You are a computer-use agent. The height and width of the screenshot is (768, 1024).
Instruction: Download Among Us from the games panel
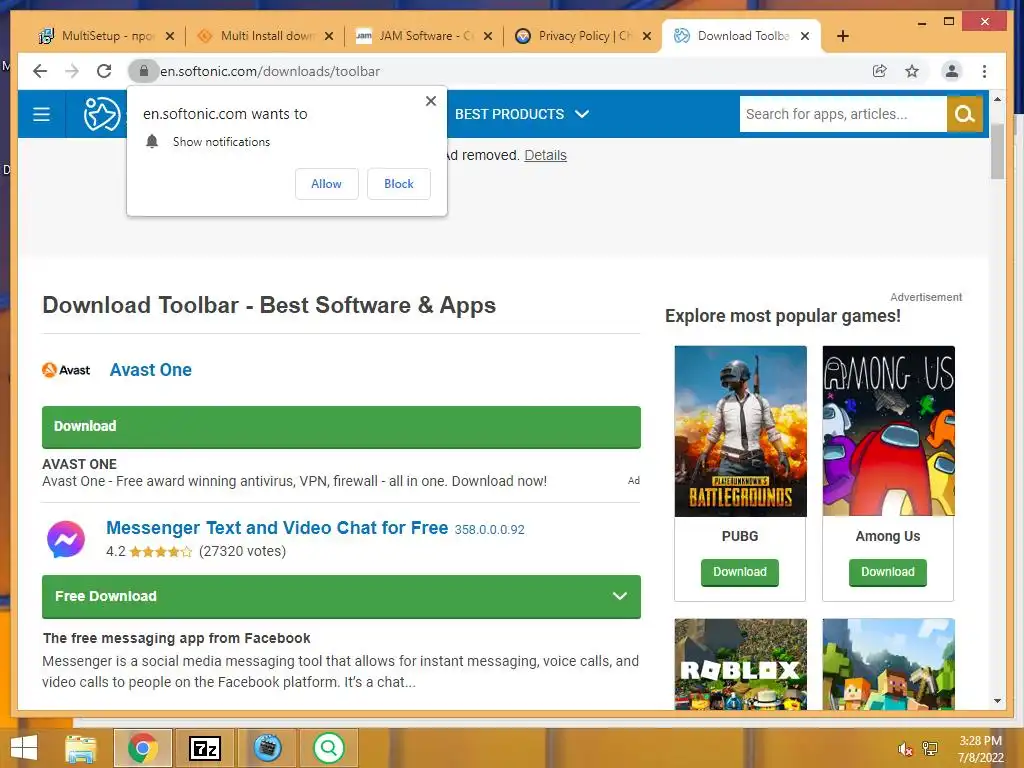(888, 572)
